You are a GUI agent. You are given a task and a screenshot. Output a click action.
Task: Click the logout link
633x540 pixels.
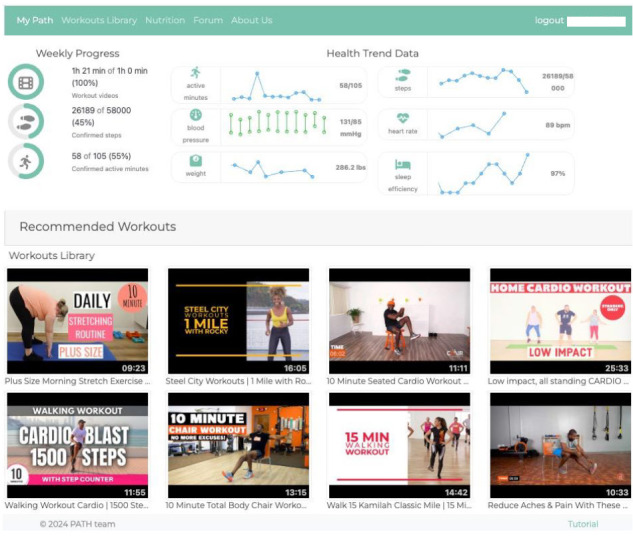click(549, 20)
